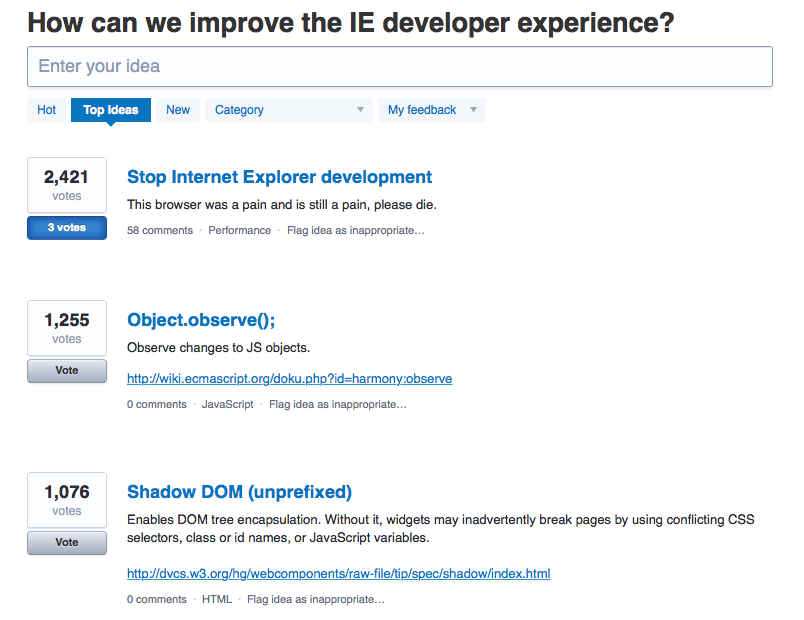
Task: Open 0 comments under Shadow DOM
Action: tap(157, 599)
